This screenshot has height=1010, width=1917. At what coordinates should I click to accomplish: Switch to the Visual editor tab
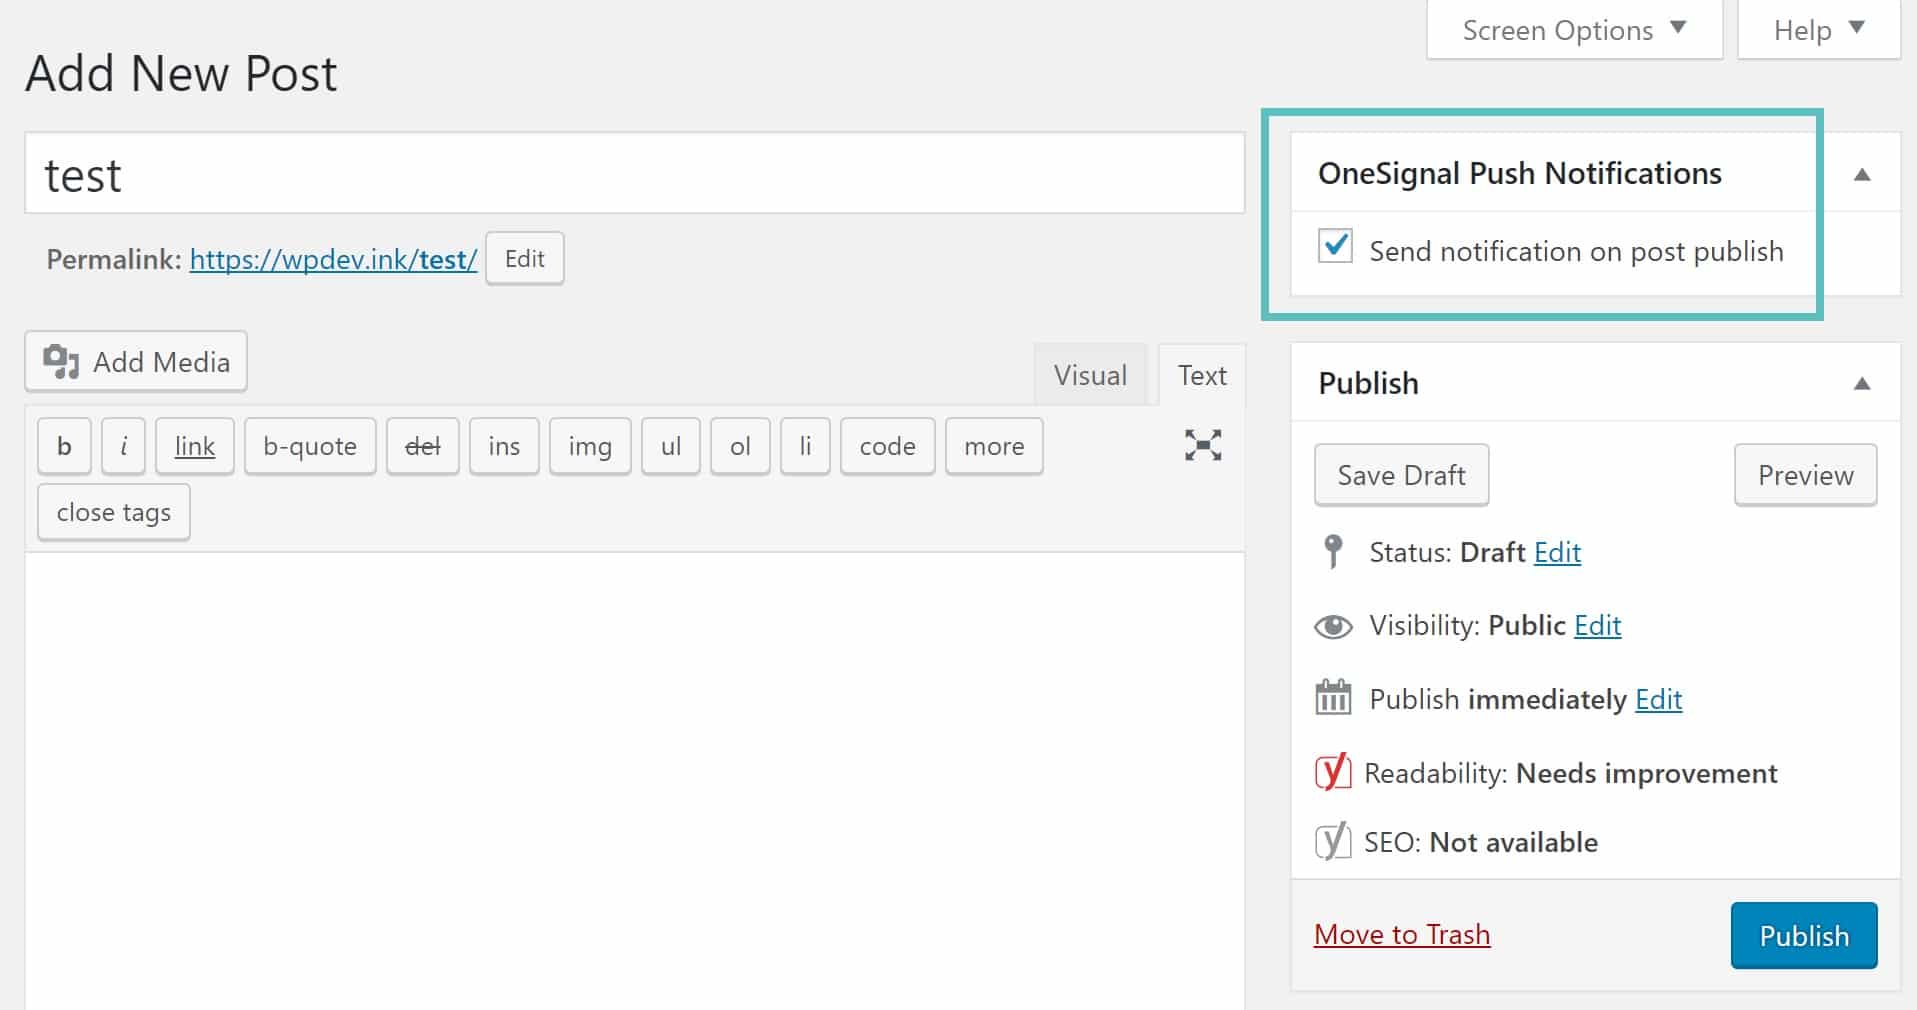(1089, 375)
